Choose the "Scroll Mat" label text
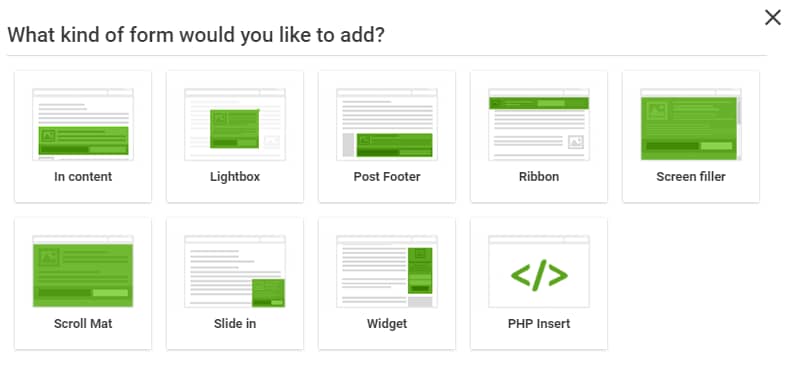 point(83,323)
